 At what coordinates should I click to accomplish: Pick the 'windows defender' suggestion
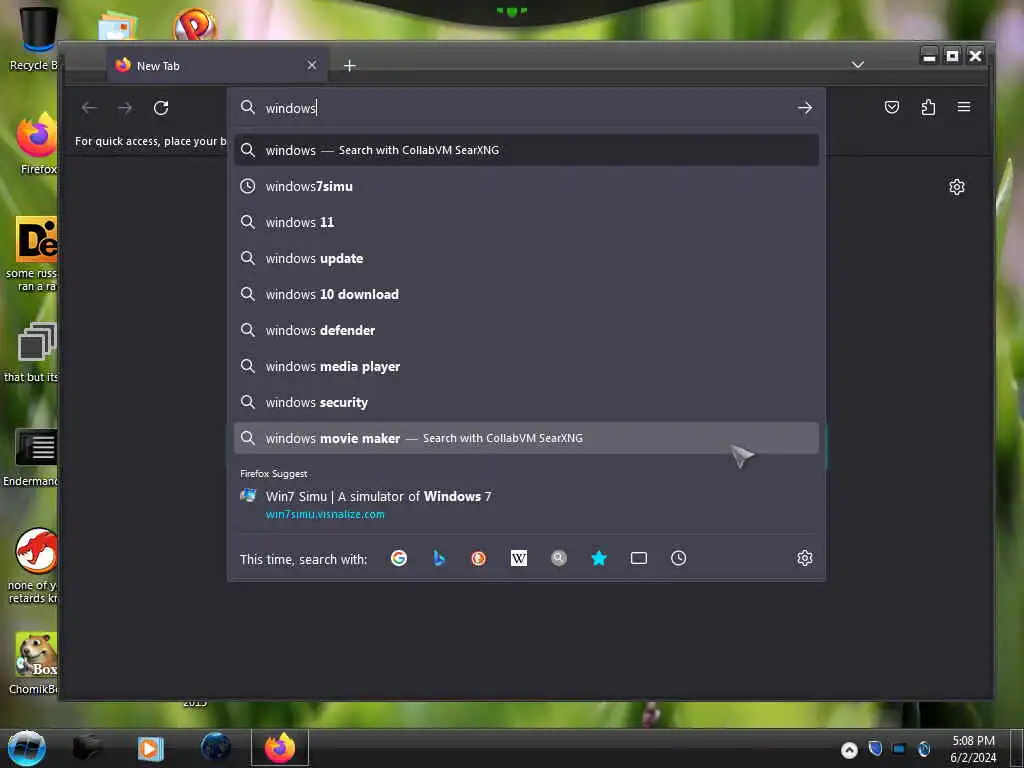coord(526,330)
